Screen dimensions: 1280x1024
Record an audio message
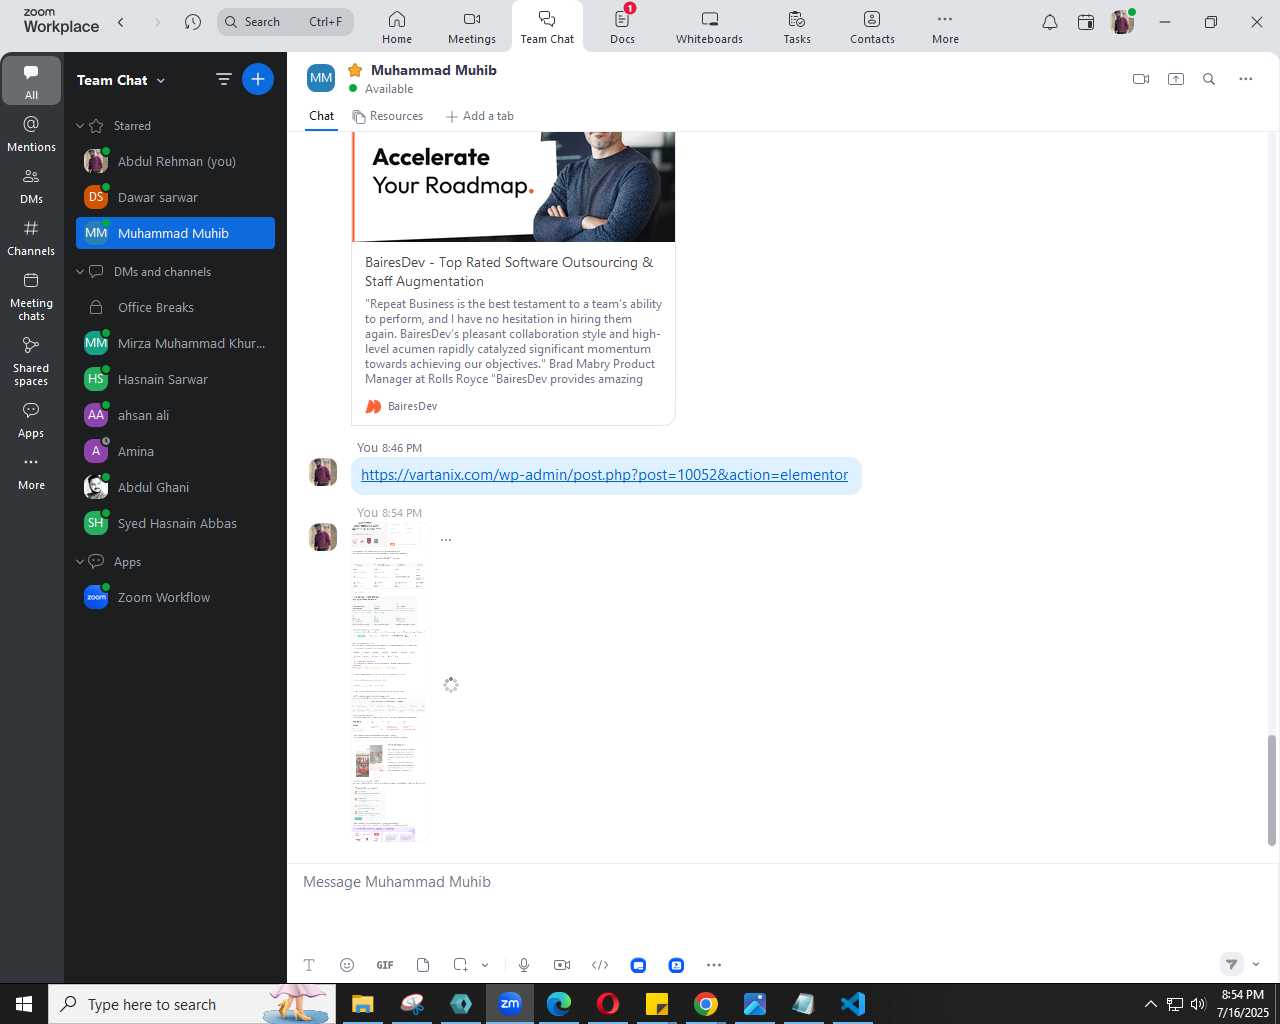coord(524,965)
